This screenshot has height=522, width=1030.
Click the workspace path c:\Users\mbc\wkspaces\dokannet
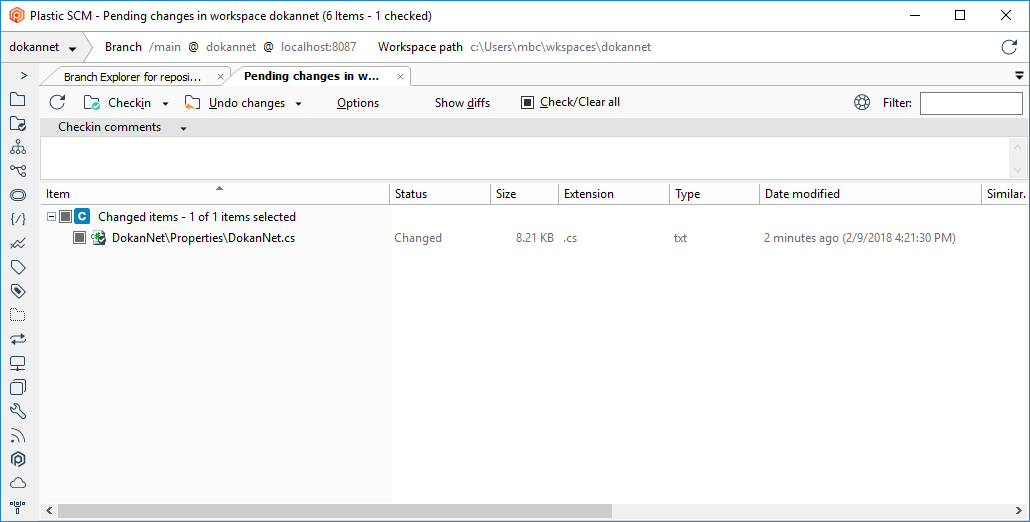coord(561,47)
